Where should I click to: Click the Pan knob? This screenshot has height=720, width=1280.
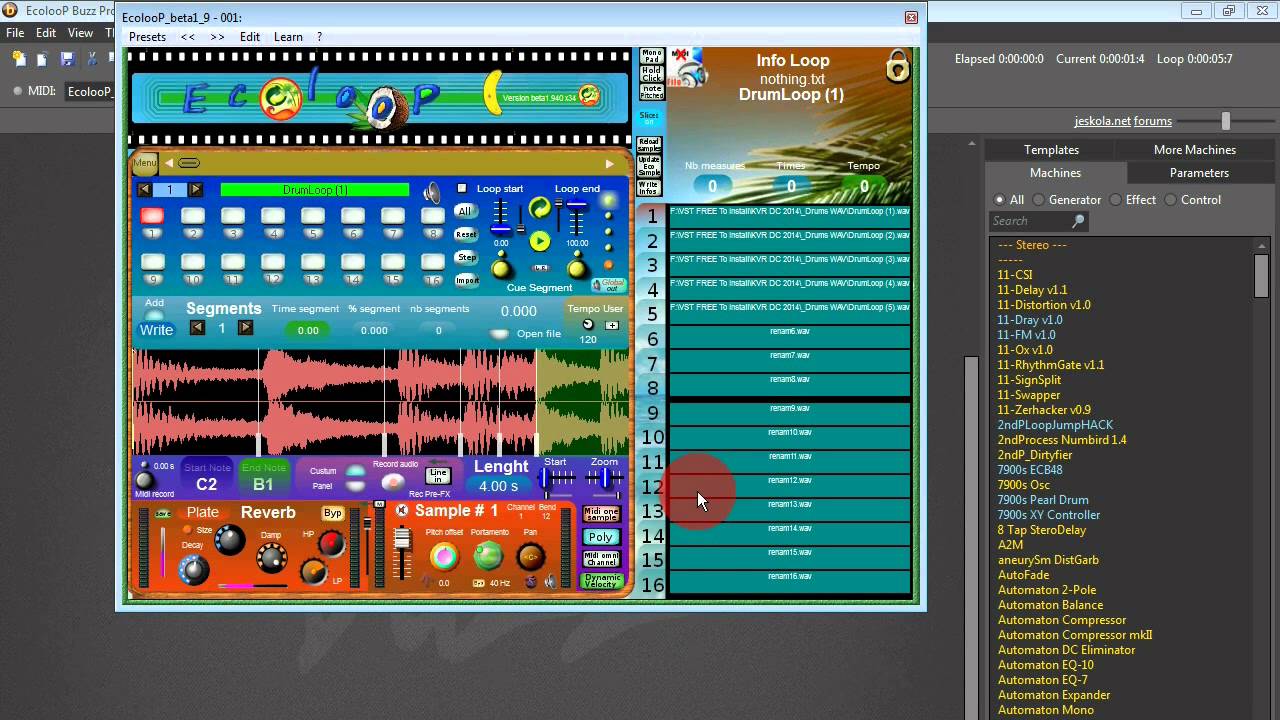pyautogui.click(x=531, y=557)
